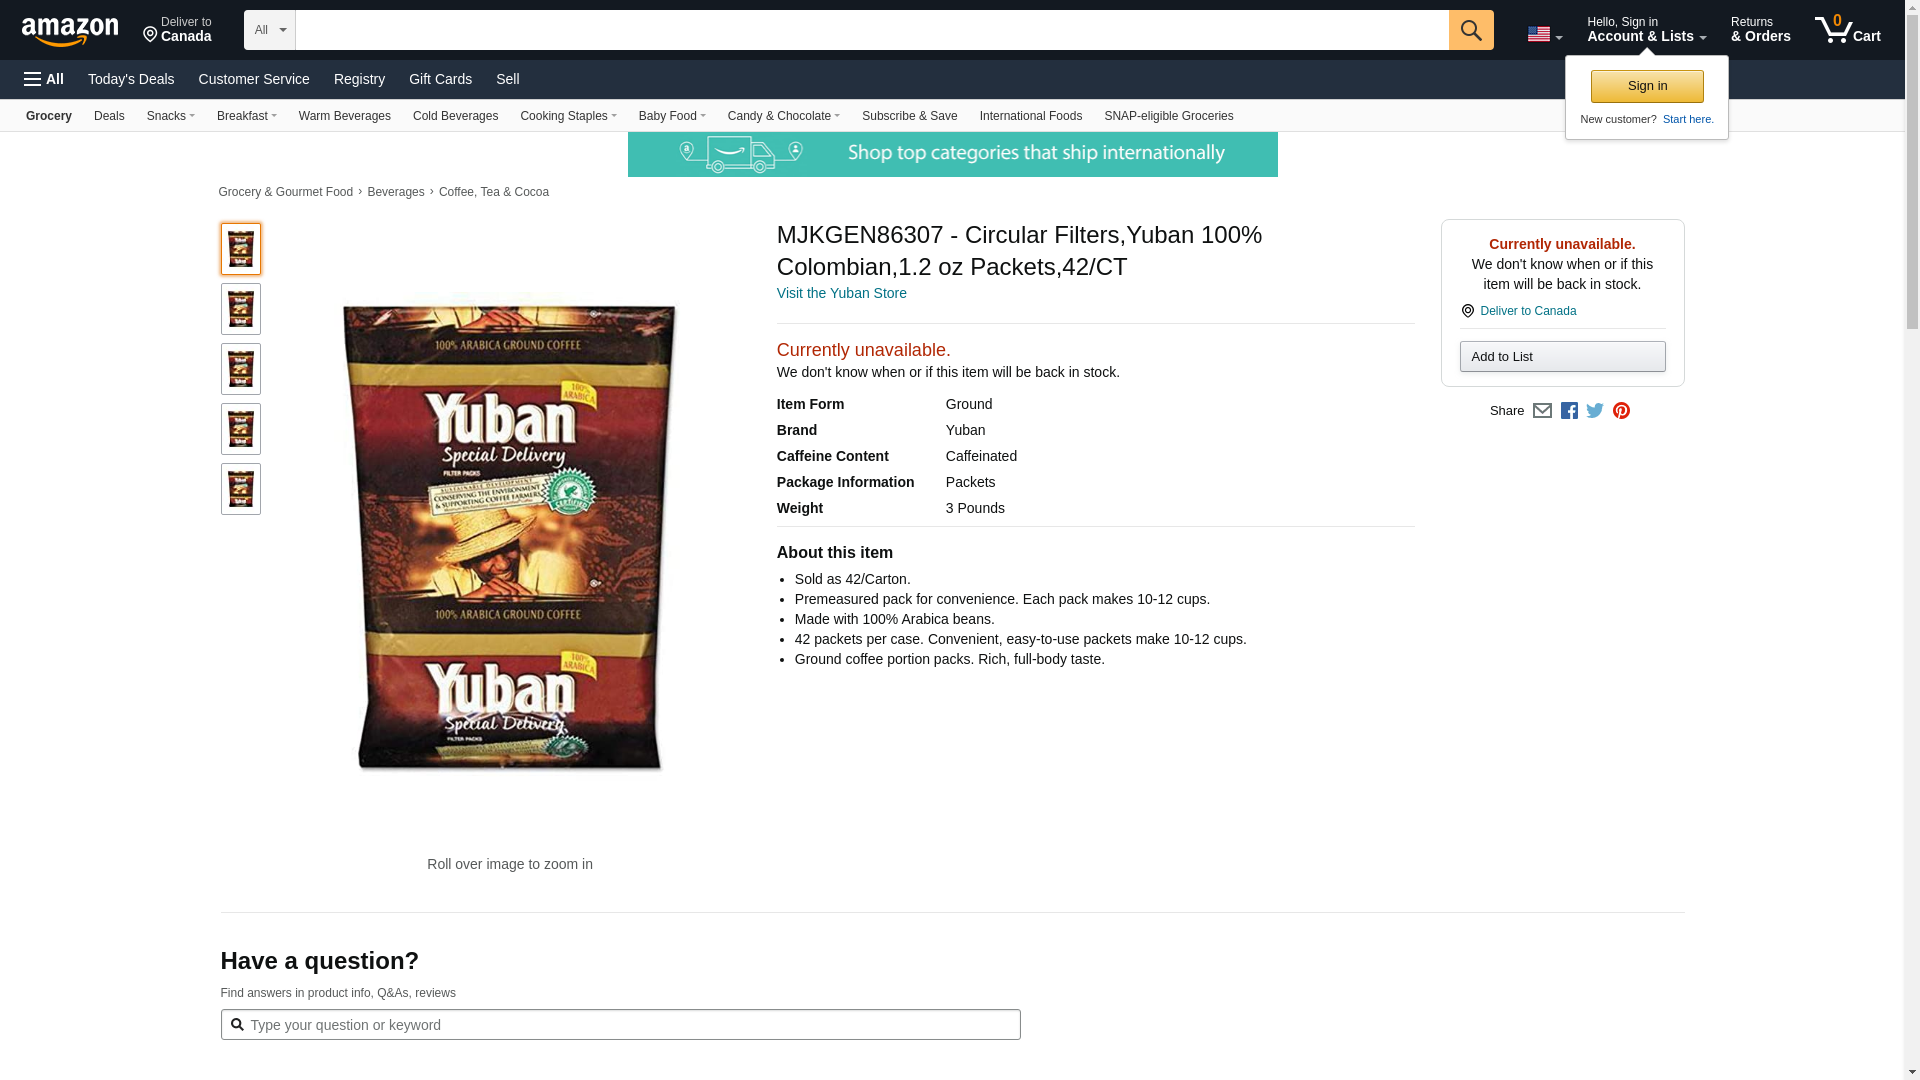This screenshot has height=1080, width=1920.
Task: Open the country flag language selector
Action: (x=1544, y=34)
